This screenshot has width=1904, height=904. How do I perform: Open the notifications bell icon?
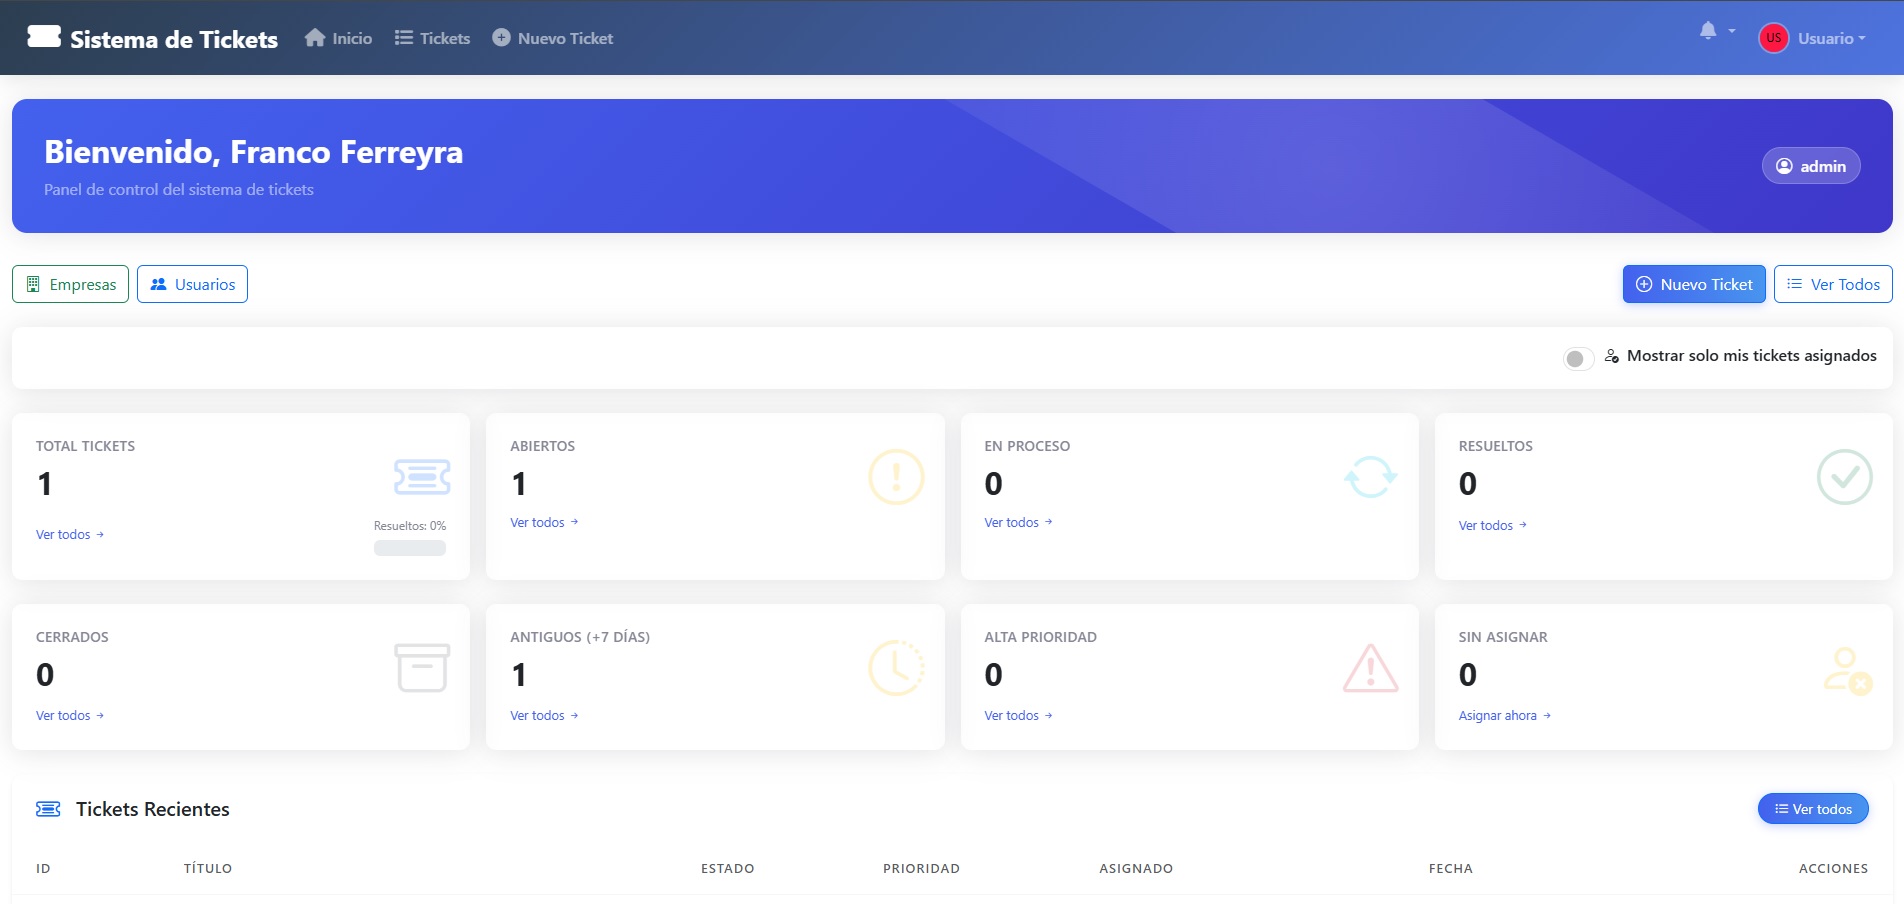point(1708,31)
